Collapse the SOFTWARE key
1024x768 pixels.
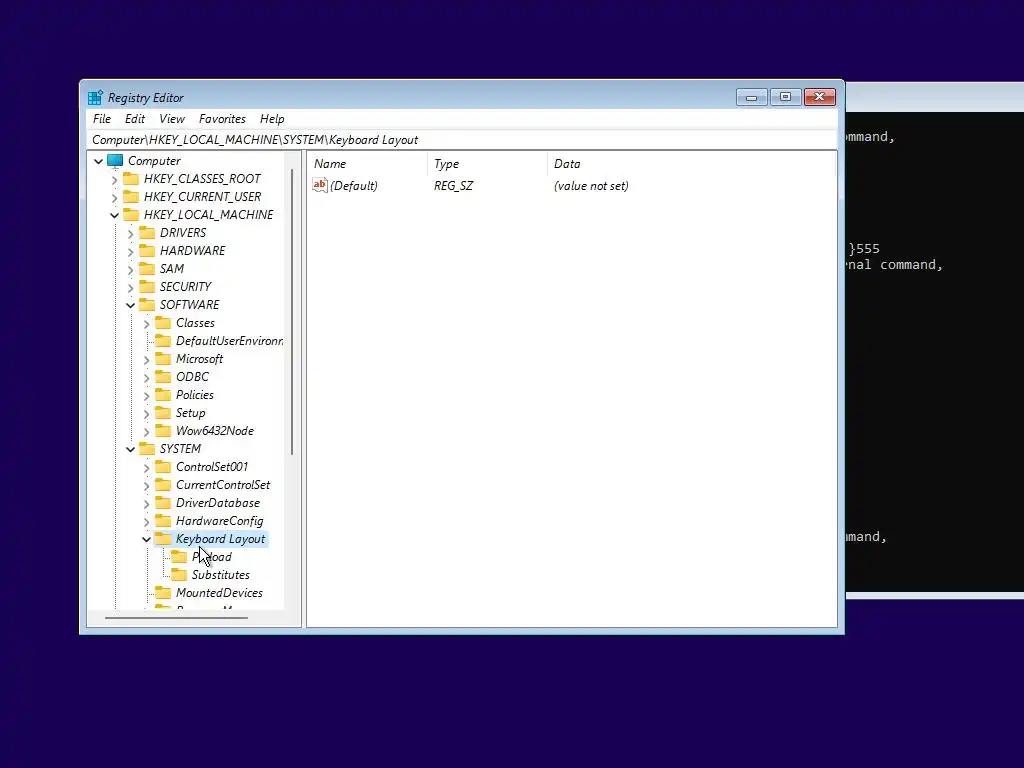tap(131, 305)
